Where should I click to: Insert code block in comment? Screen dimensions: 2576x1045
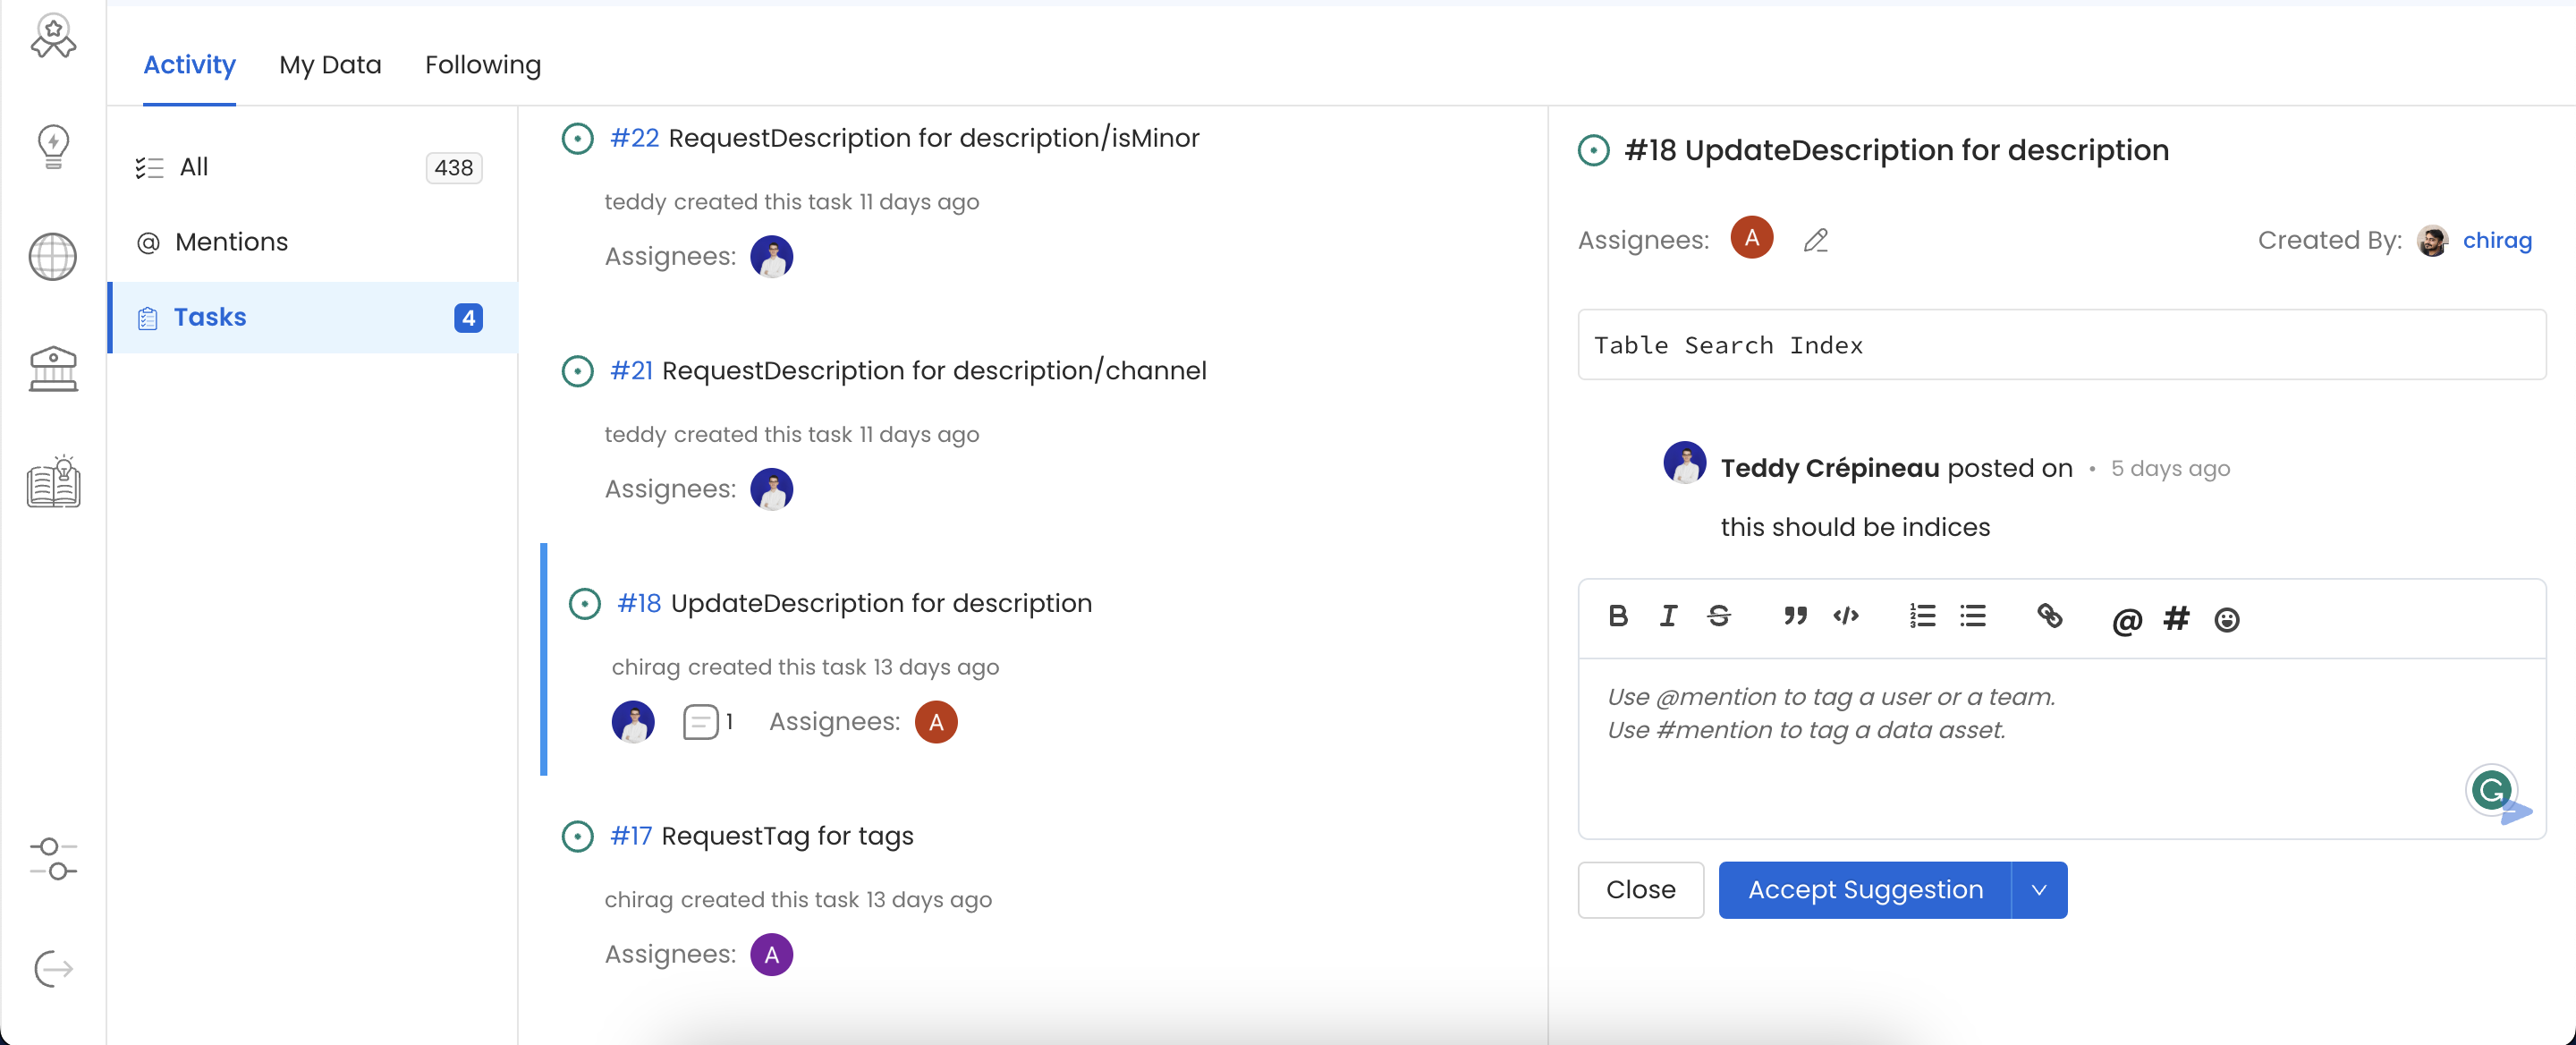tap(1846, 616)
